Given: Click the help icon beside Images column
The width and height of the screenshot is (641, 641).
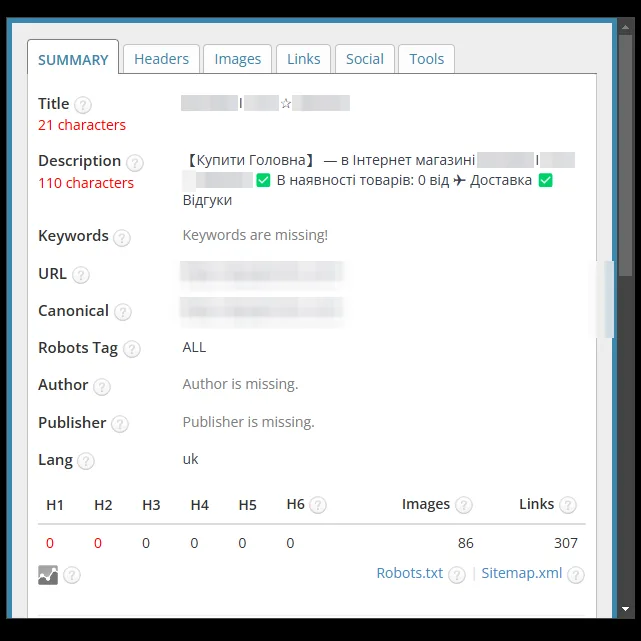Looking at the screenshot, I should tap(464, 505).
